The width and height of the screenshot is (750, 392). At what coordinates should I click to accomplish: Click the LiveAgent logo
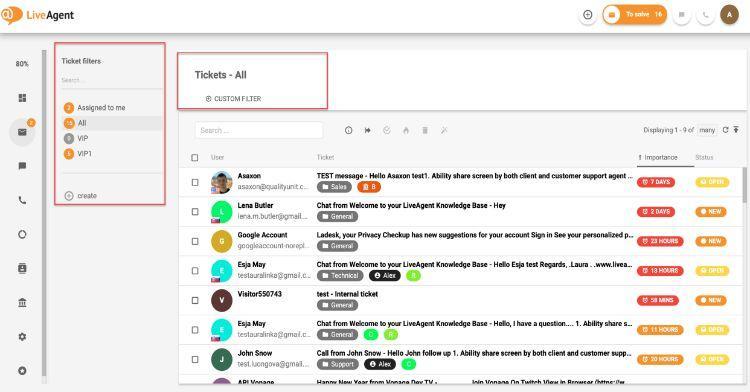[37, 15]
